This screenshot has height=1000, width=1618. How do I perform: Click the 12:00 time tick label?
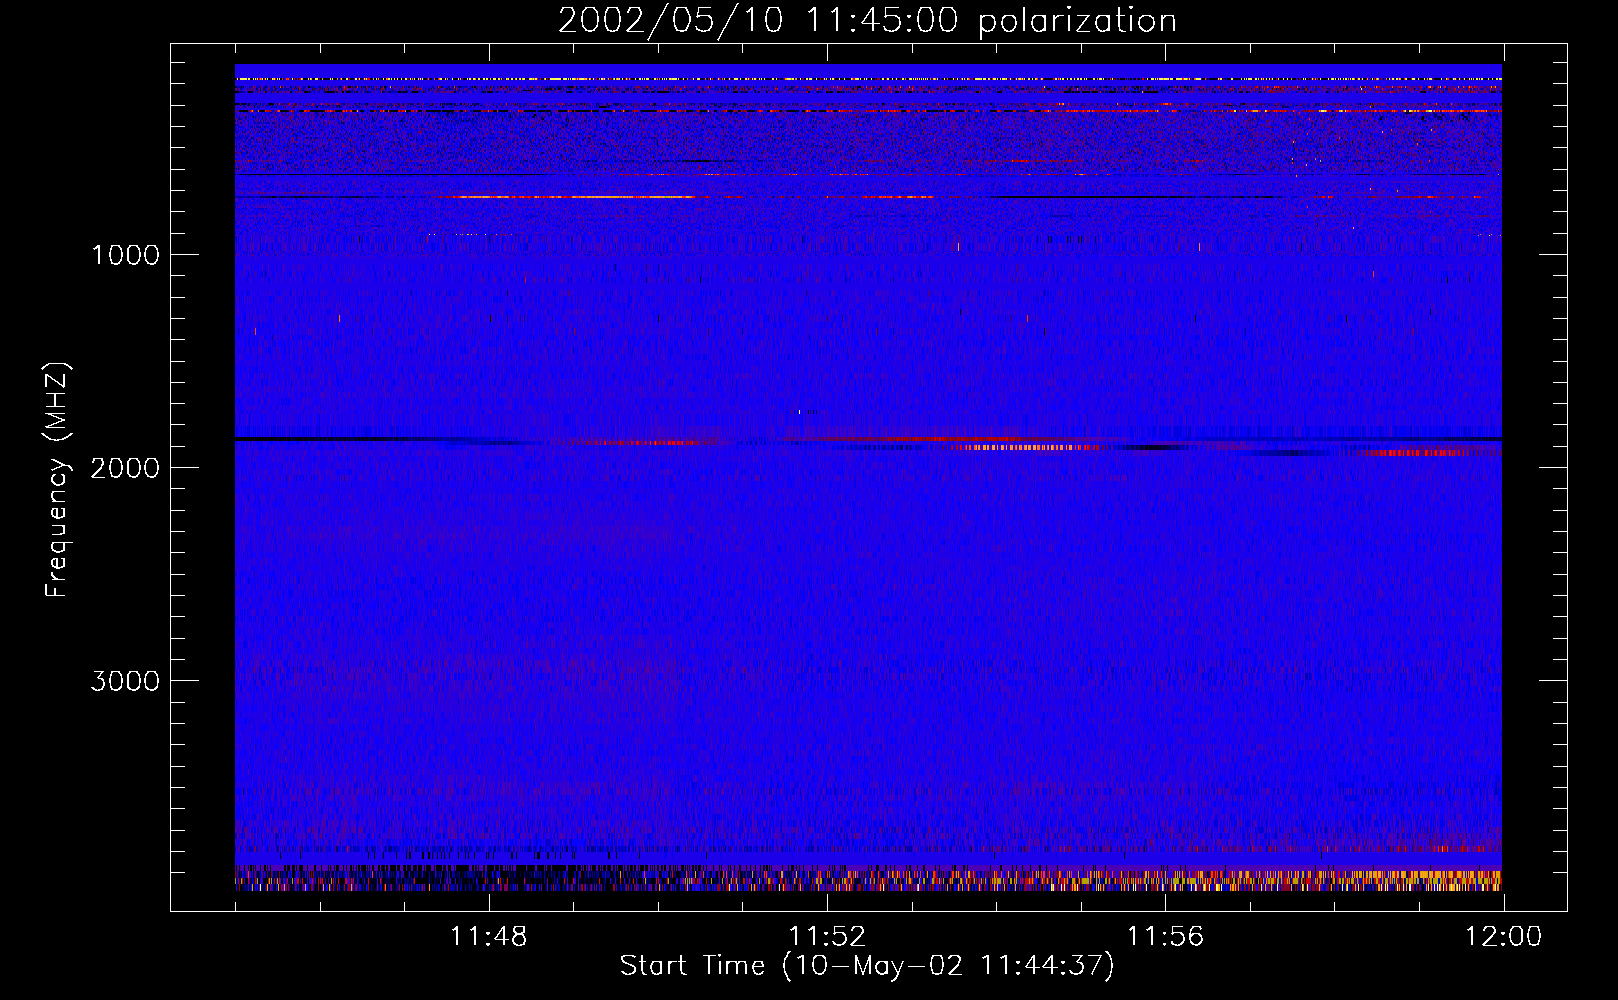click(1503, 937)
